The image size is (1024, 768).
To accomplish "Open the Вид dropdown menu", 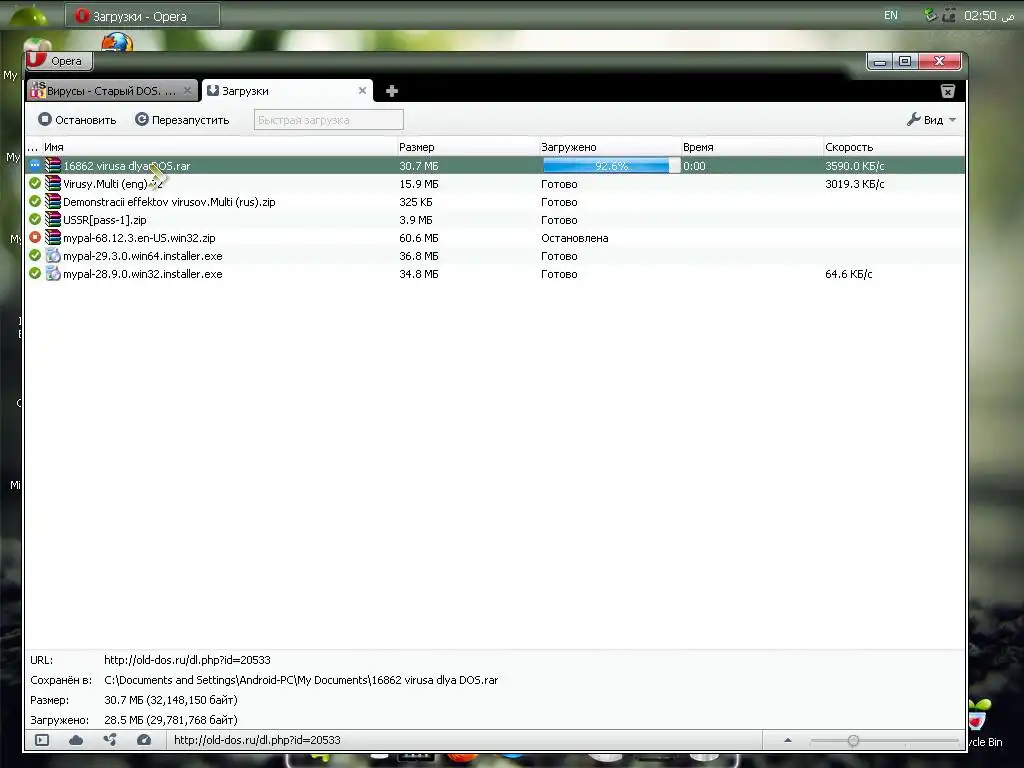I will click(x=931, y=120).
